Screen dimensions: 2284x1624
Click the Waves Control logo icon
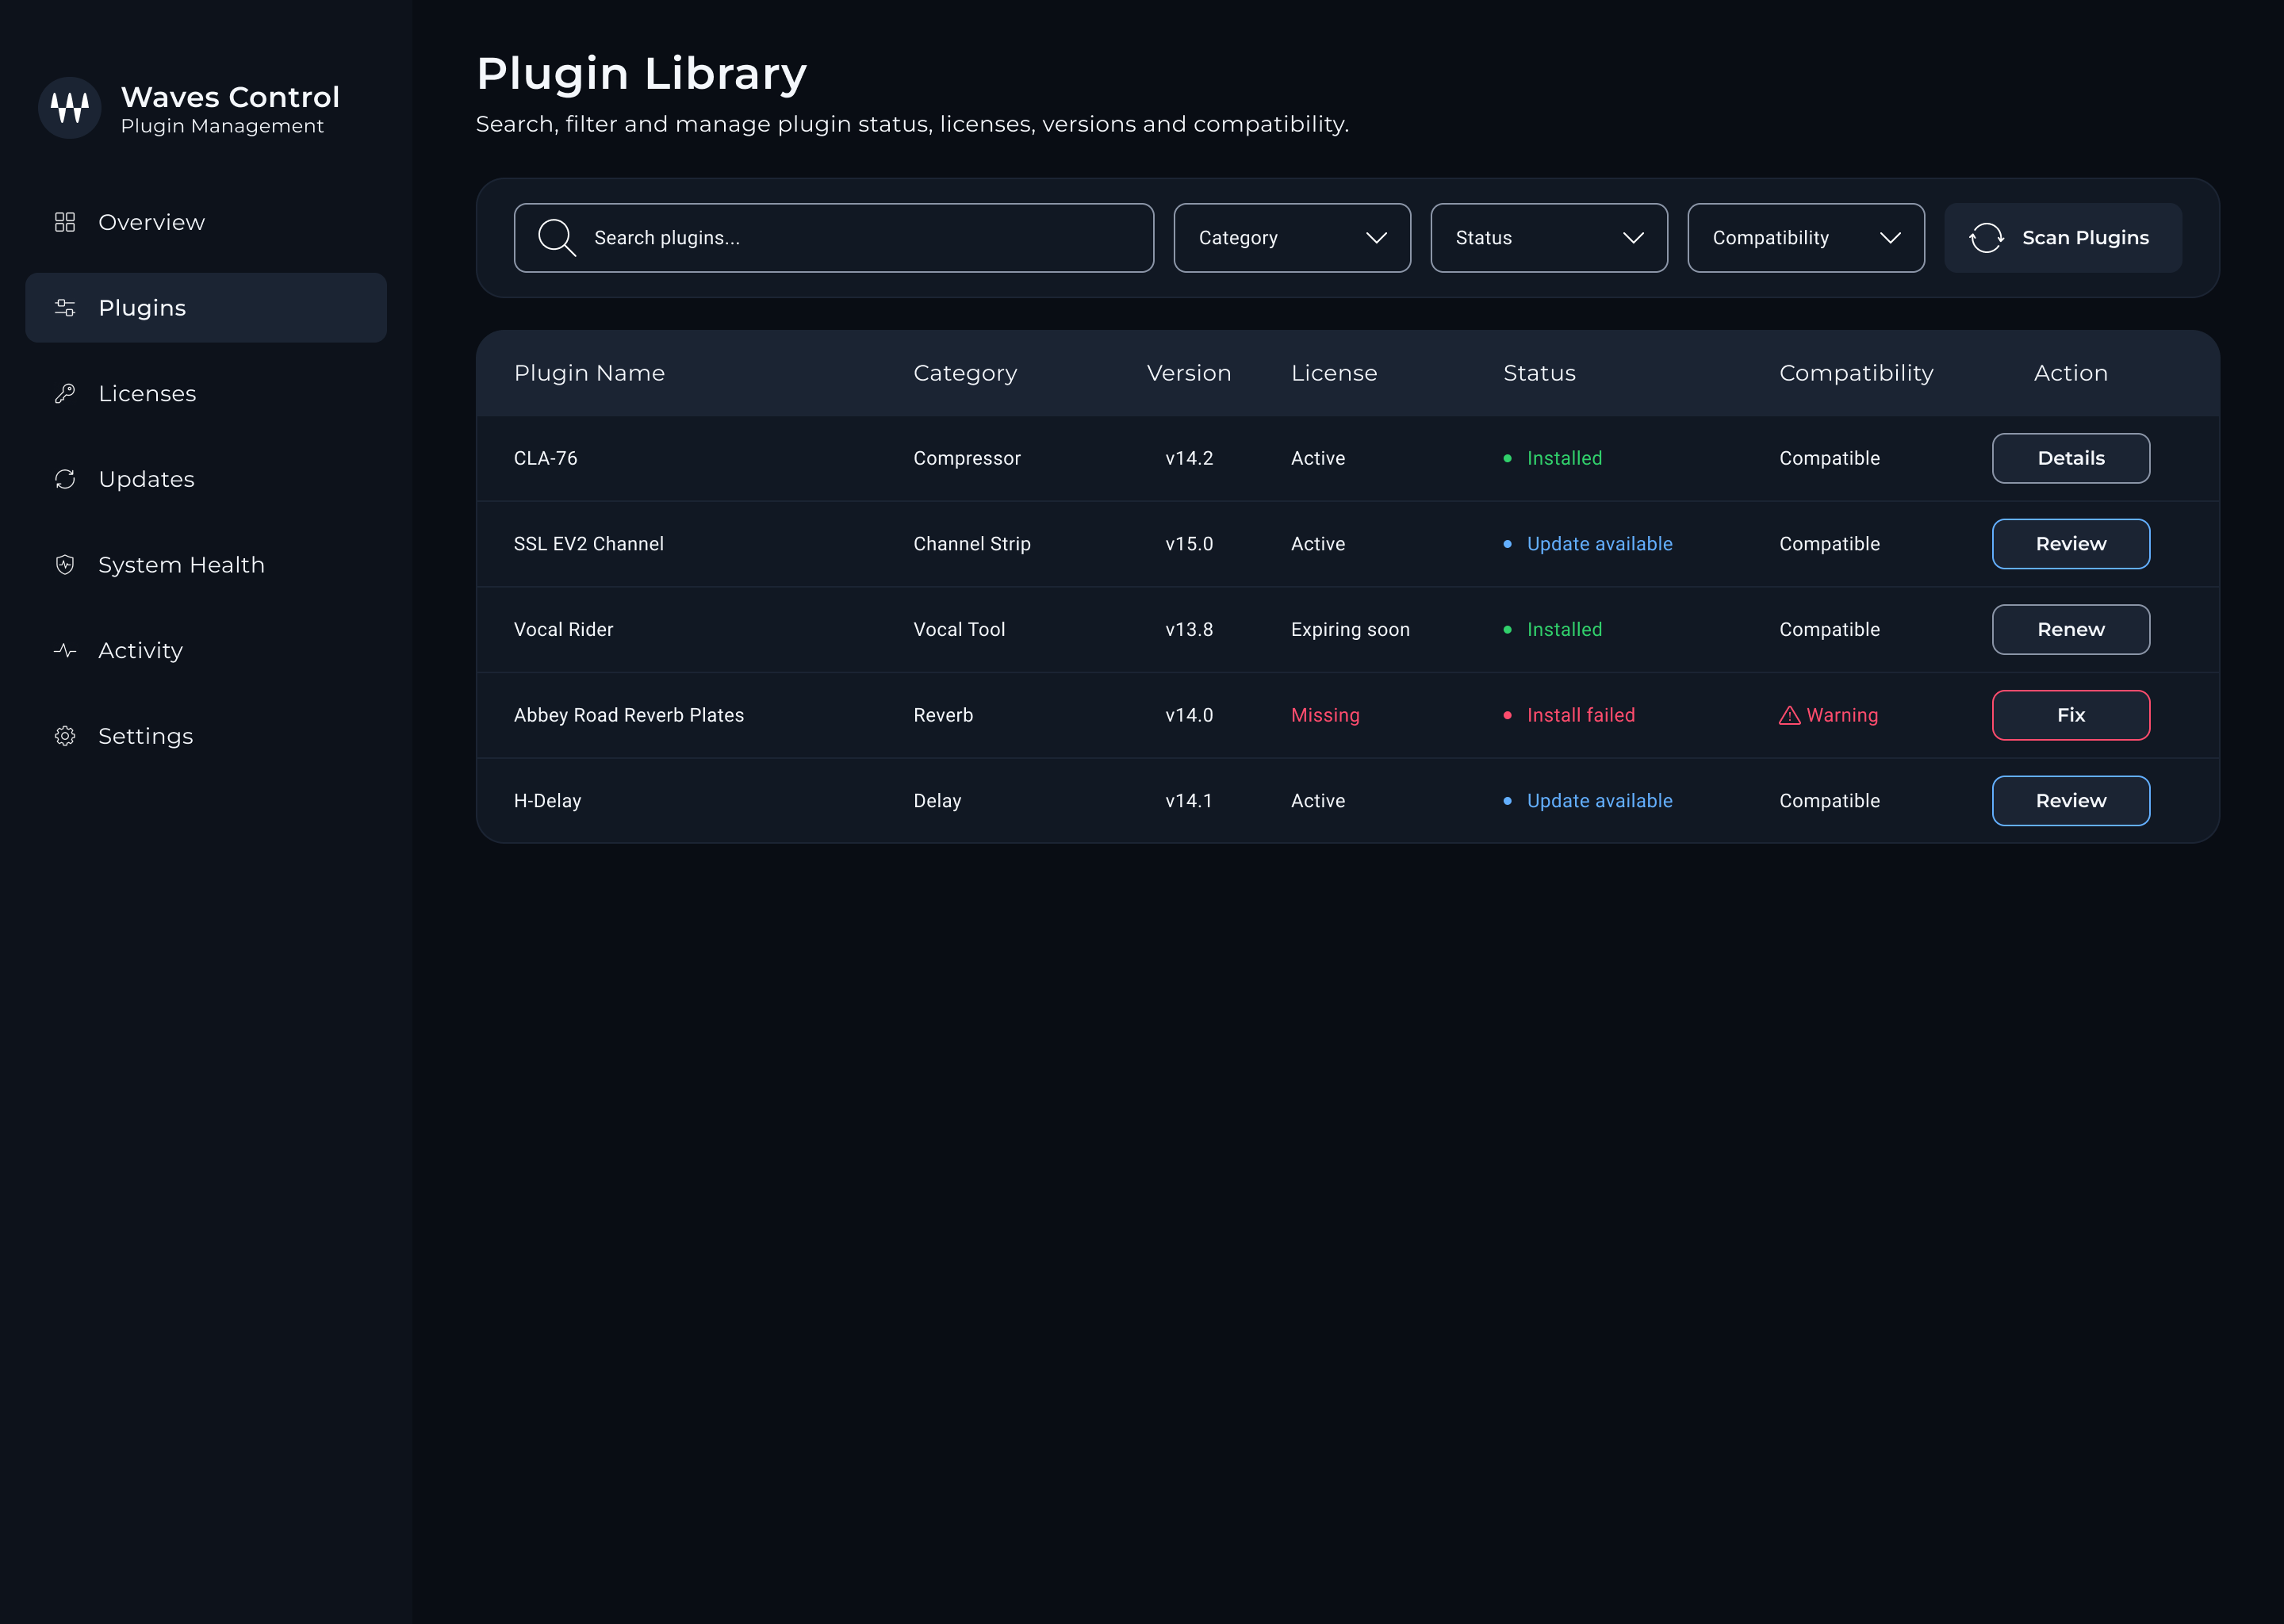(x=69, y=107)
